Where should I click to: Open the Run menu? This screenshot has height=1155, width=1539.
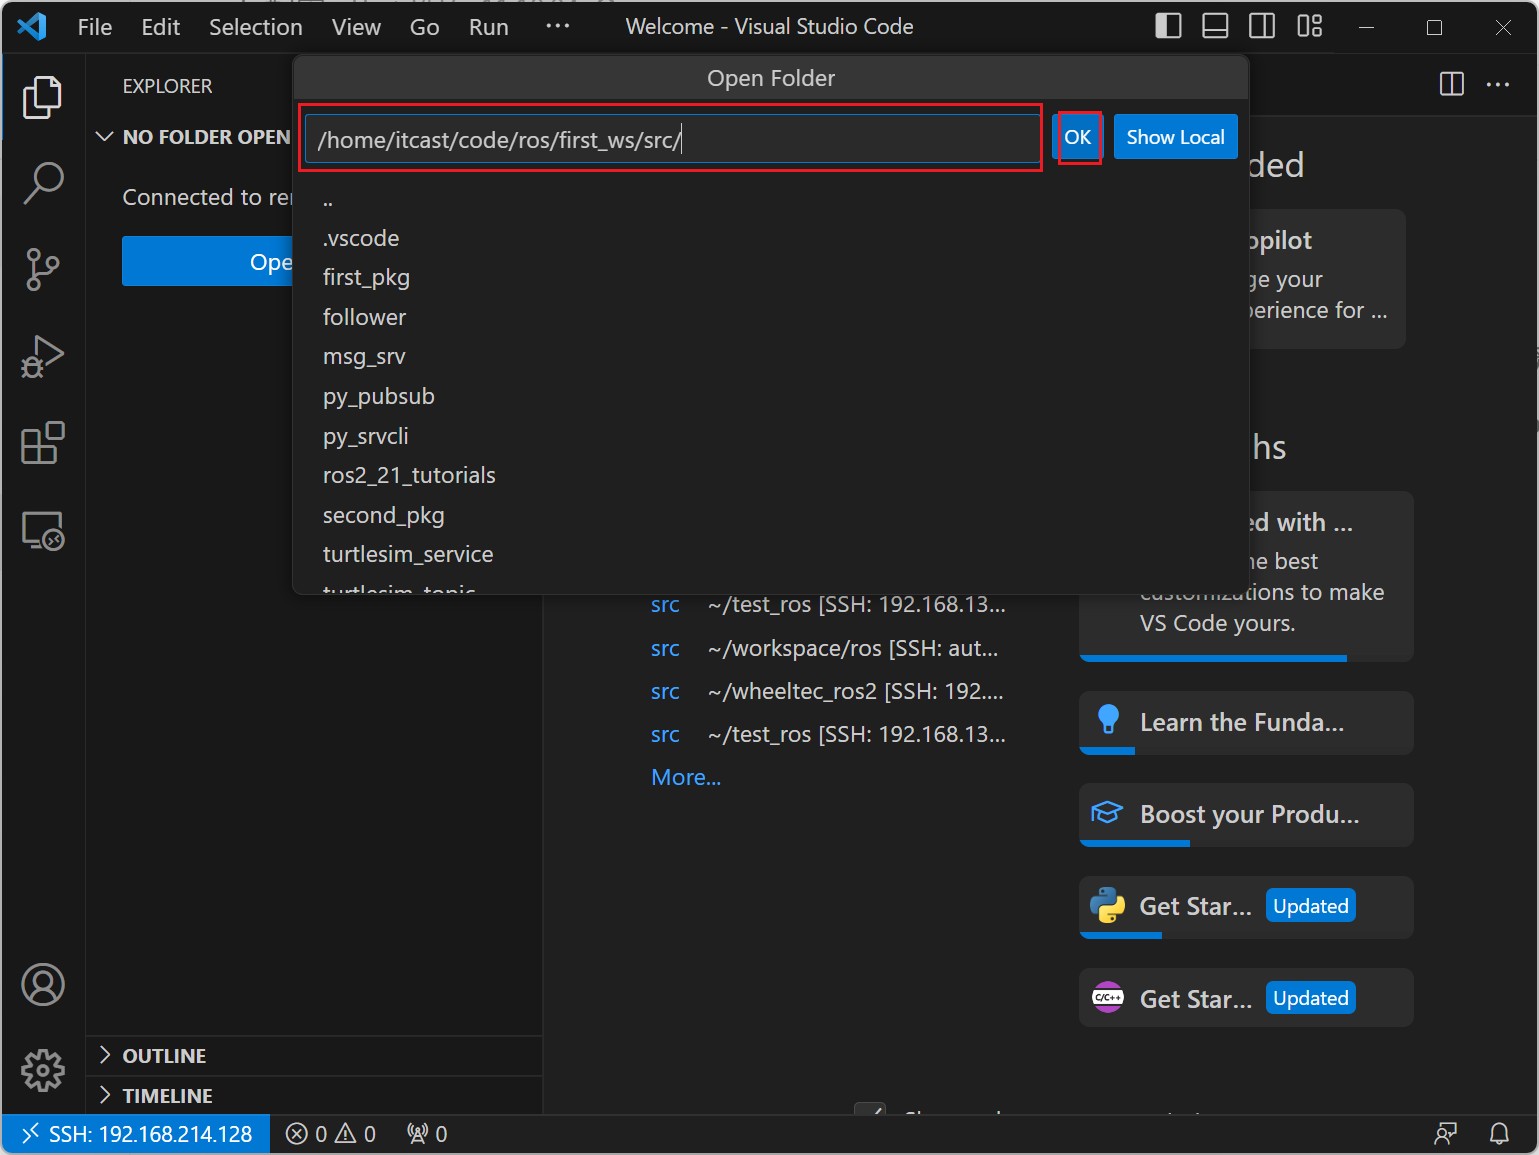point(488,27)
